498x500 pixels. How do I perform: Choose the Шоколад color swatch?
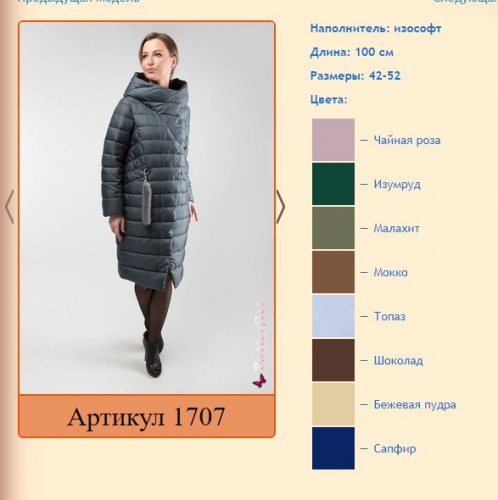coord(333,360)
